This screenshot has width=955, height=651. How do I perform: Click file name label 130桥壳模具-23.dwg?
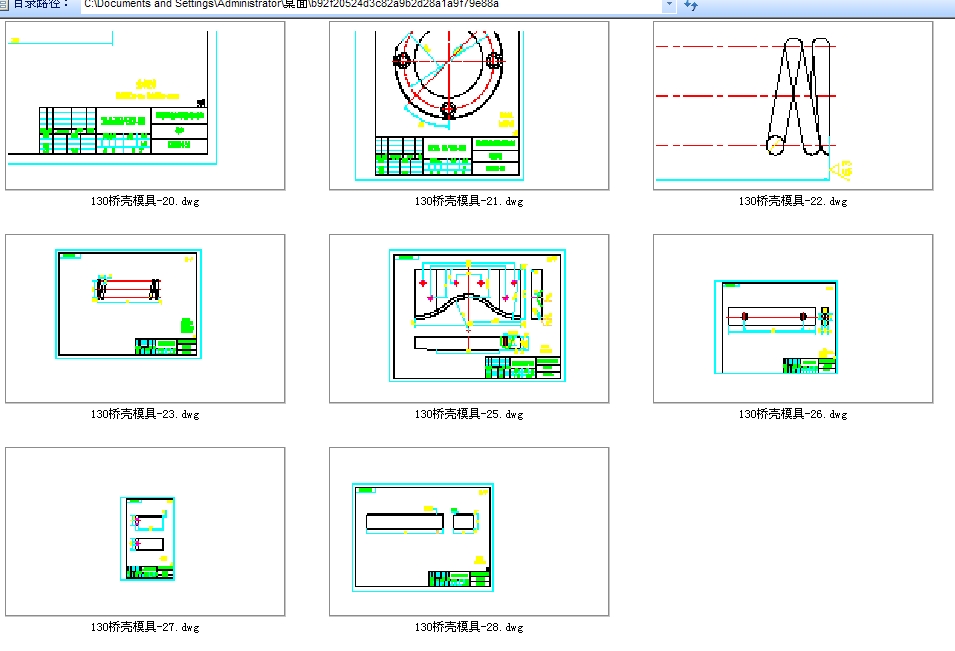click(x=145, y=414)
